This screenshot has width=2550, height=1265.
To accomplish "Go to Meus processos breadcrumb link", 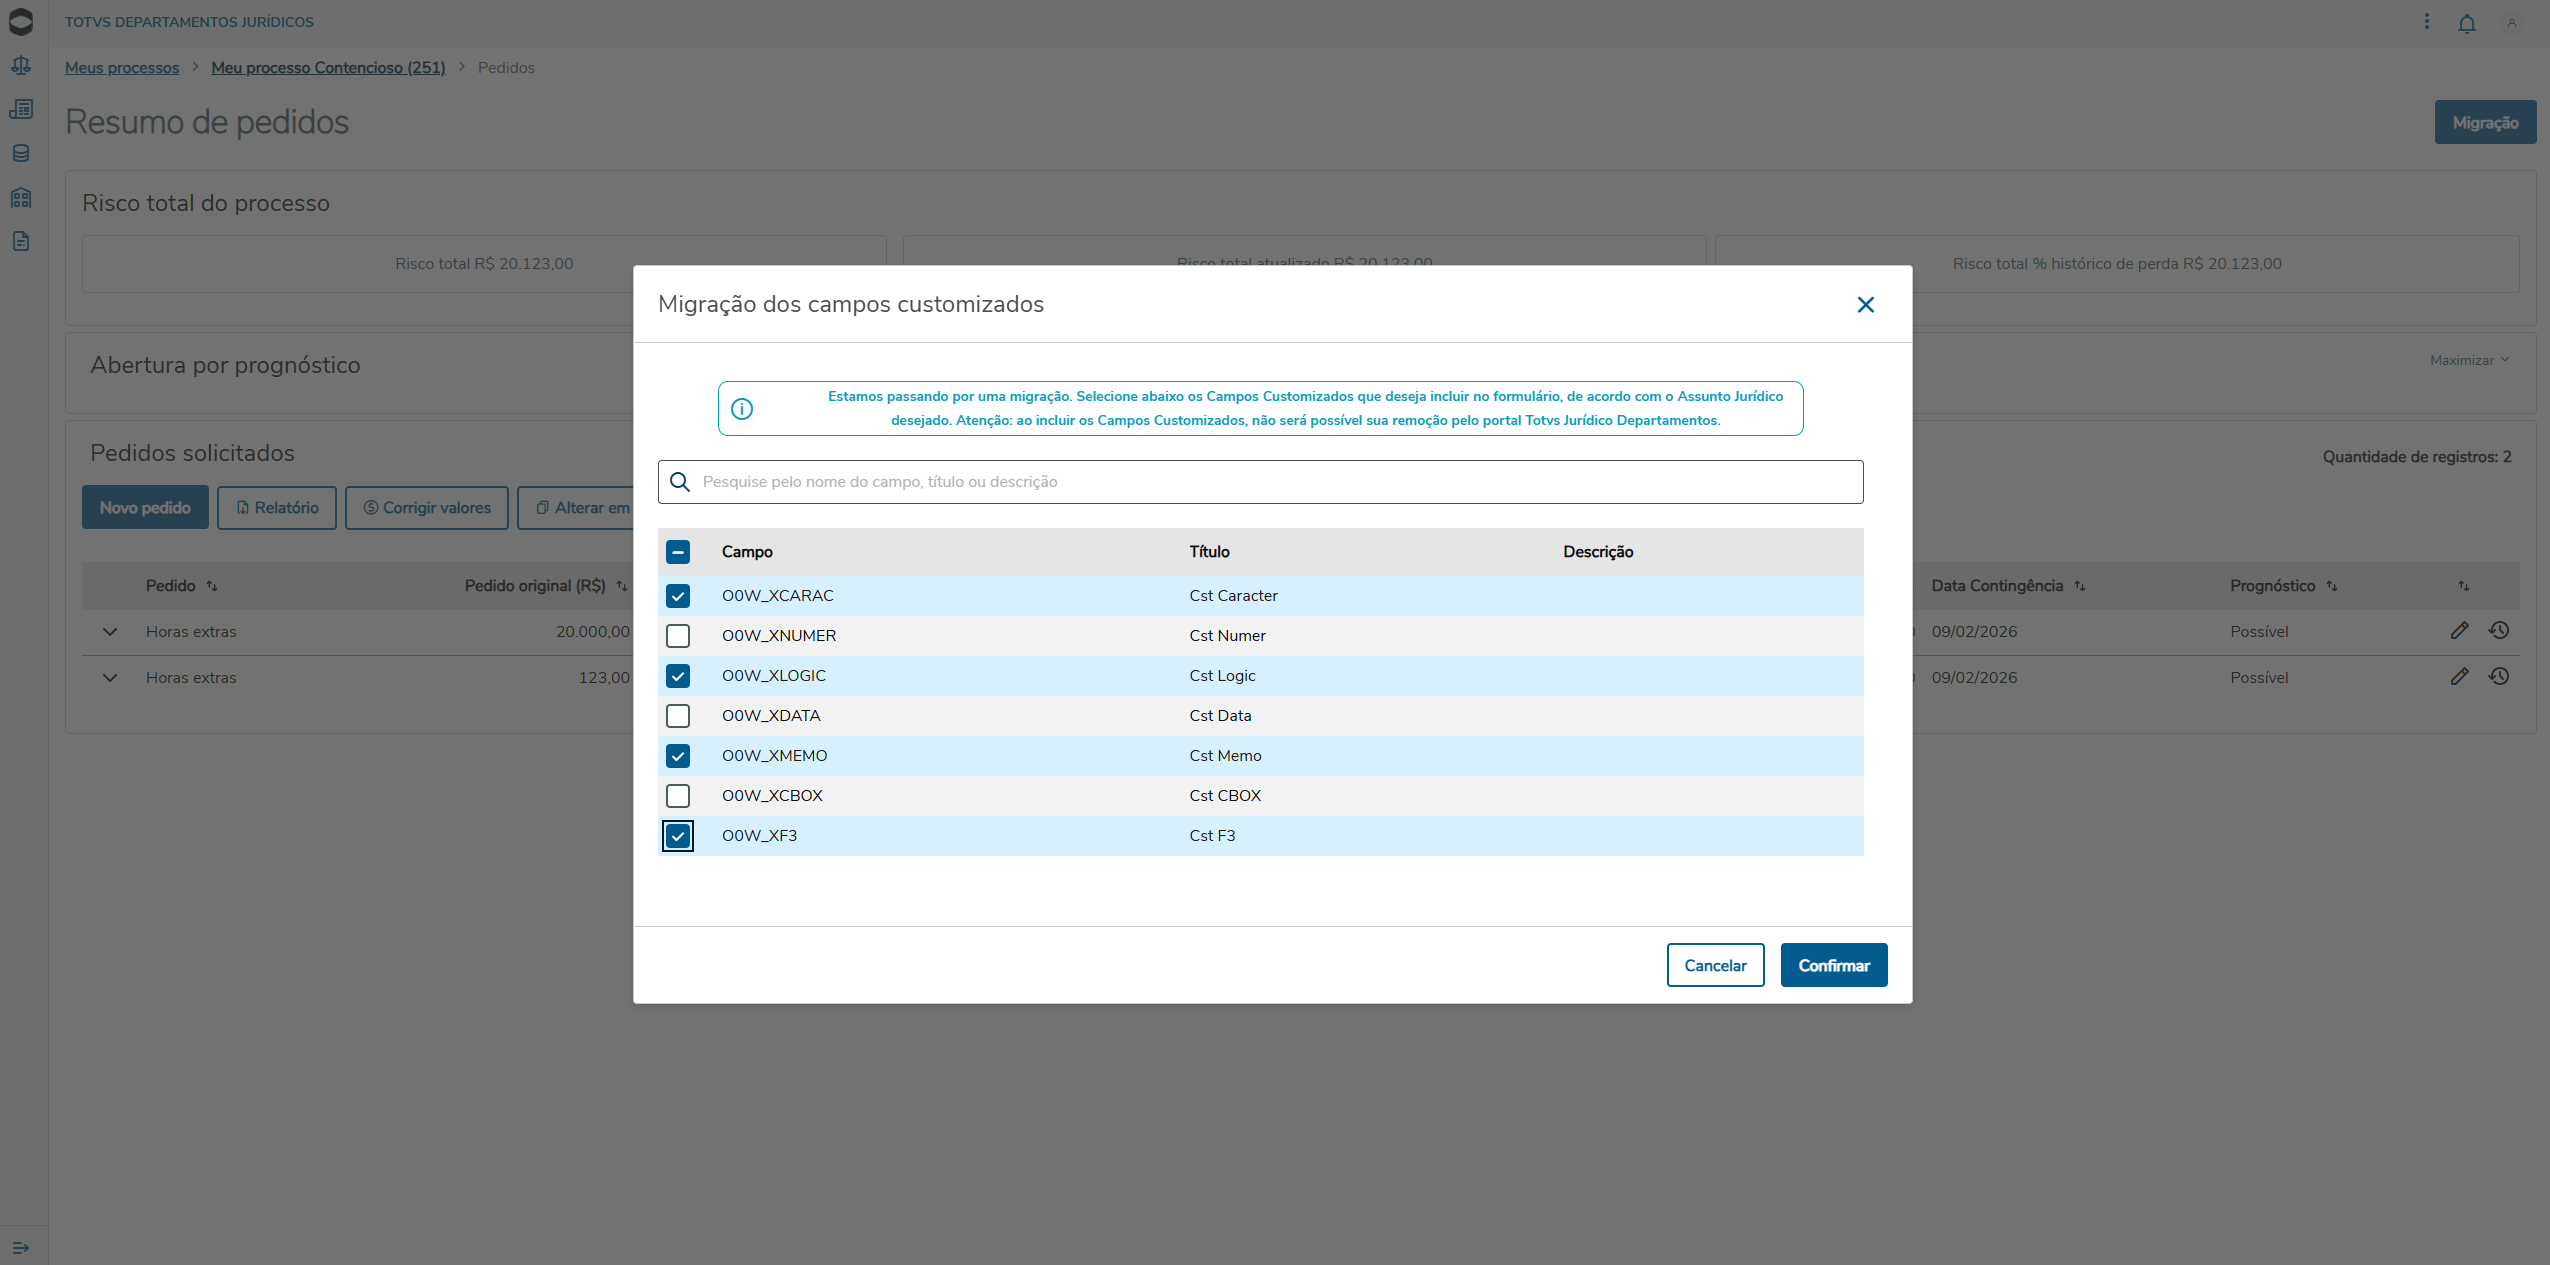I will click(122, 68).
